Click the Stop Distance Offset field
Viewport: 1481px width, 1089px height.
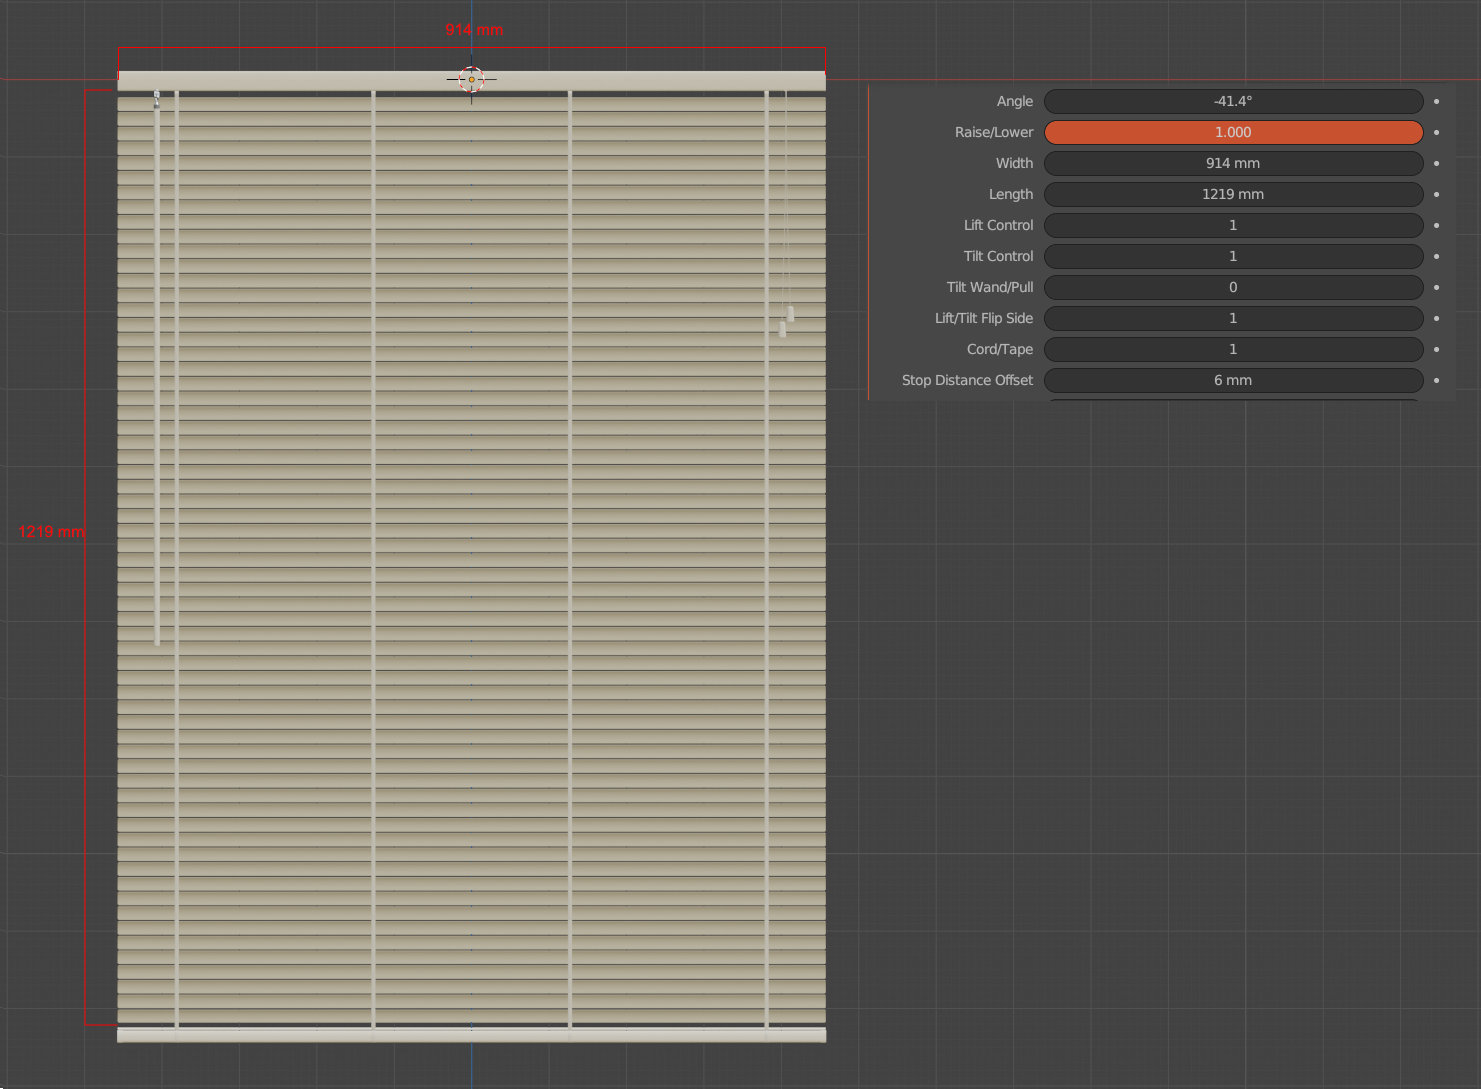[1233, 380]
